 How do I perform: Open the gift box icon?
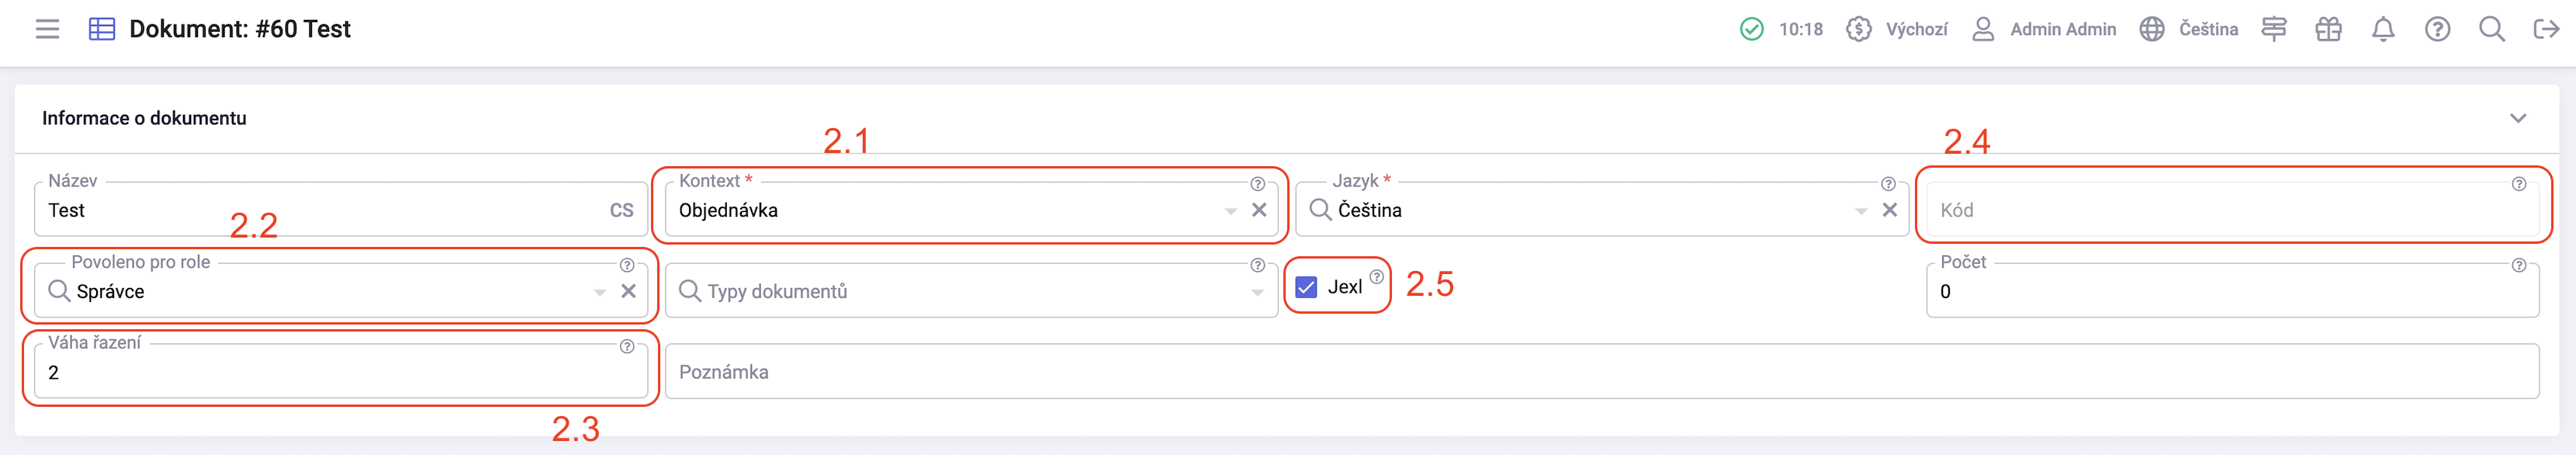click(x=2328, y=29)
